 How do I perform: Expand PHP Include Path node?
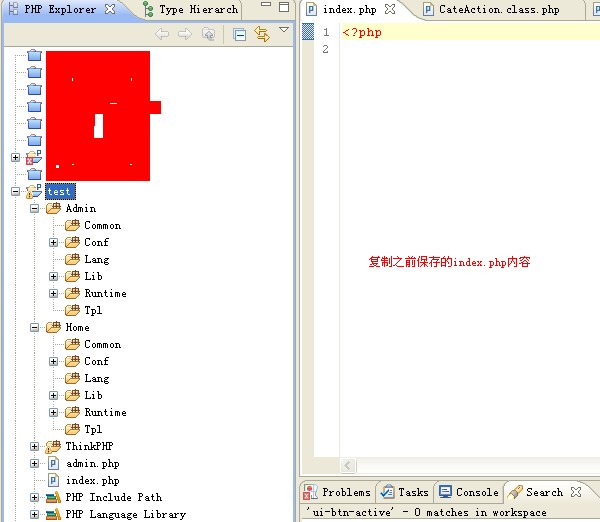coord(34,498)
